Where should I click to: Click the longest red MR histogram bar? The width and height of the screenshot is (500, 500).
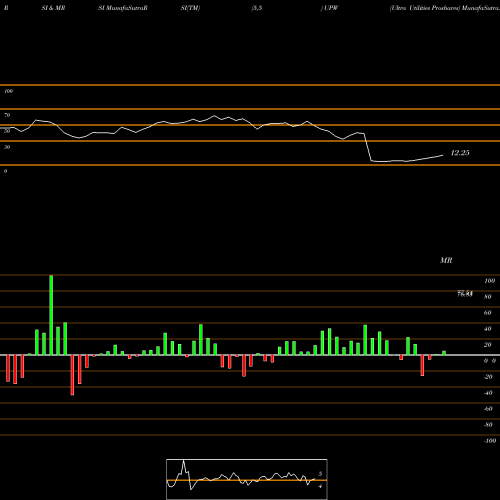coord(72,375)
